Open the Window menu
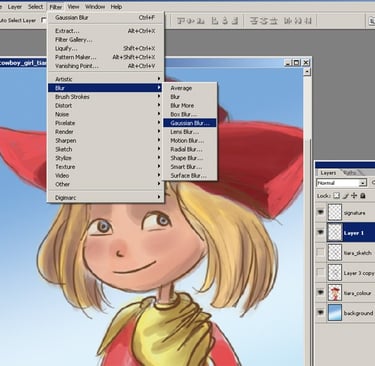Viewport: 375px width, 366px height. (95, 7)
